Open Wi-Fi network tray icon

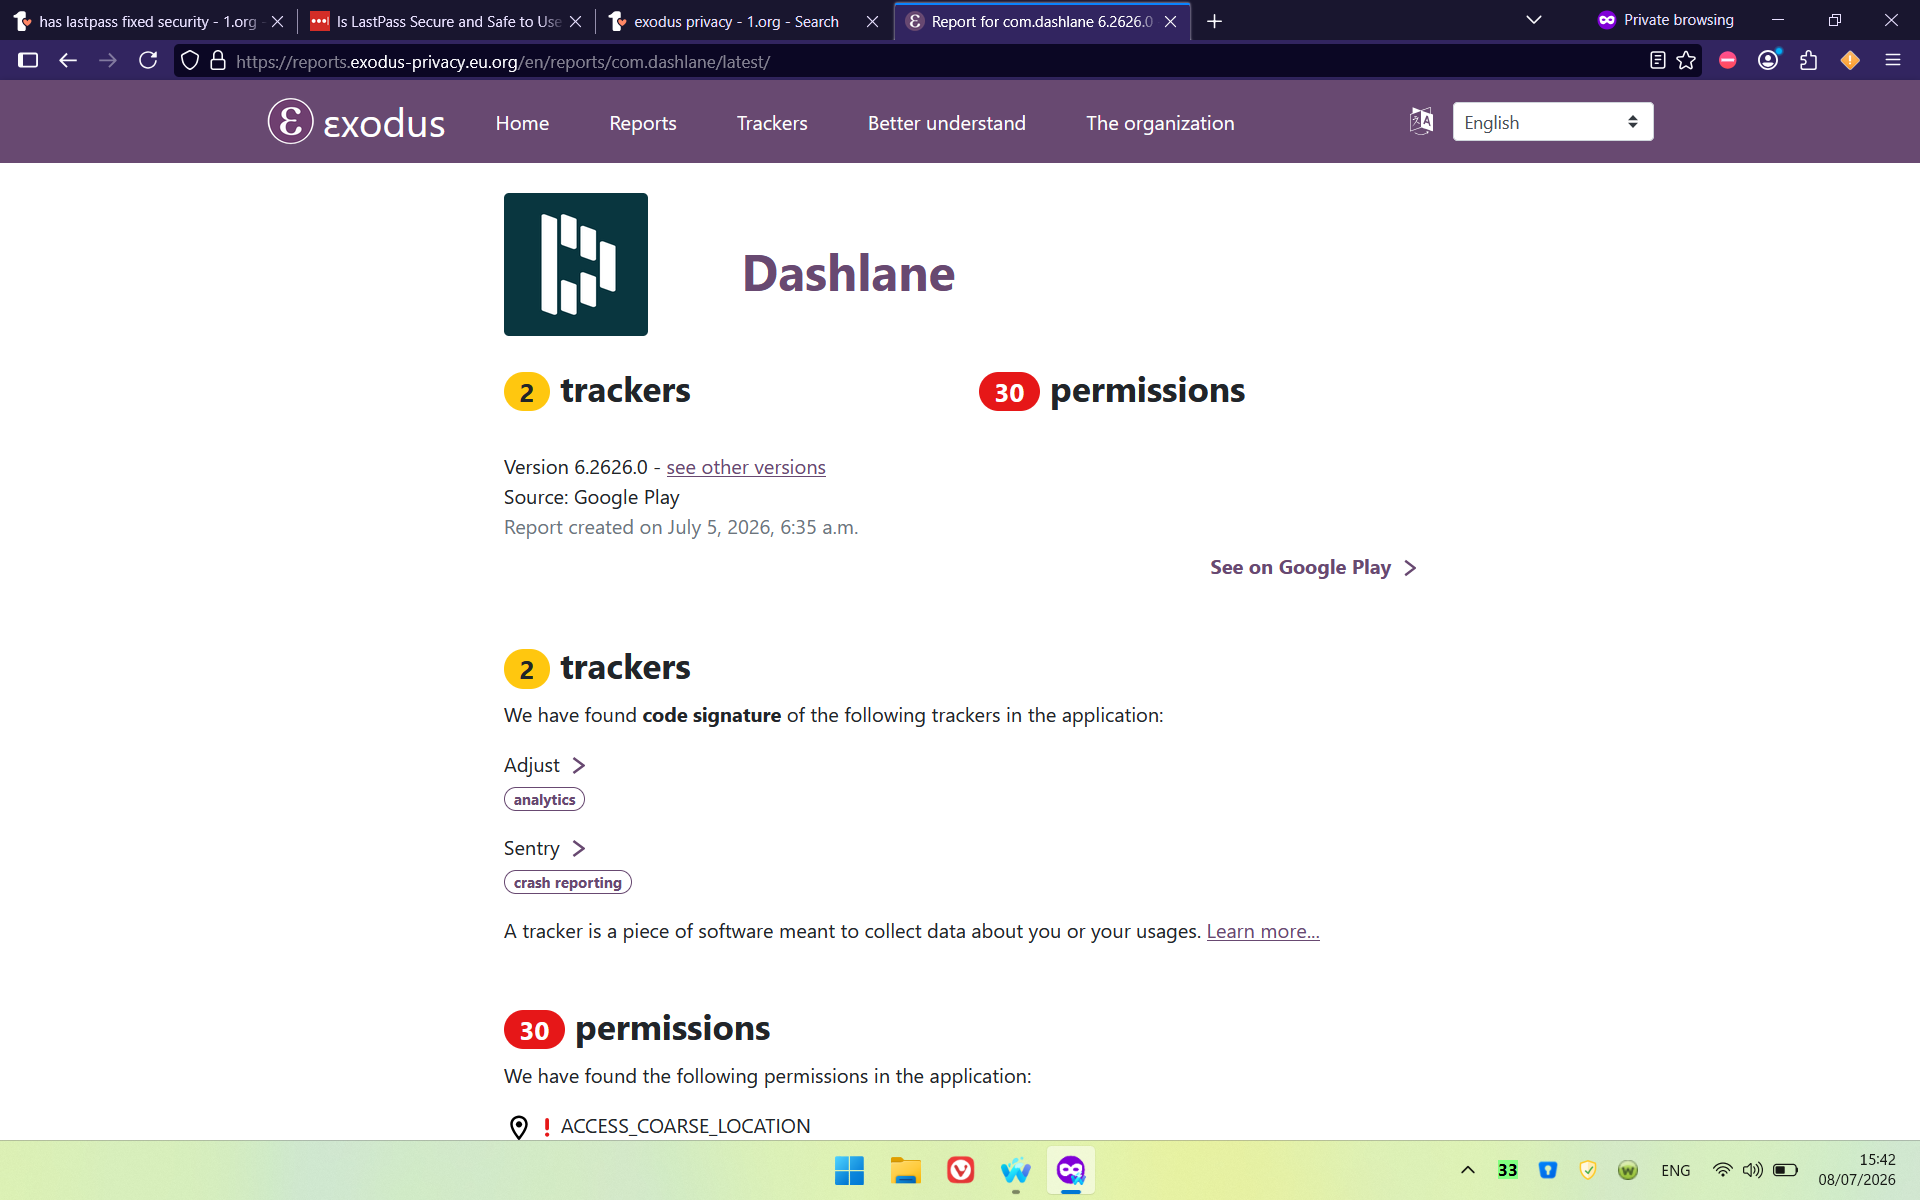coord(1722,1170)
